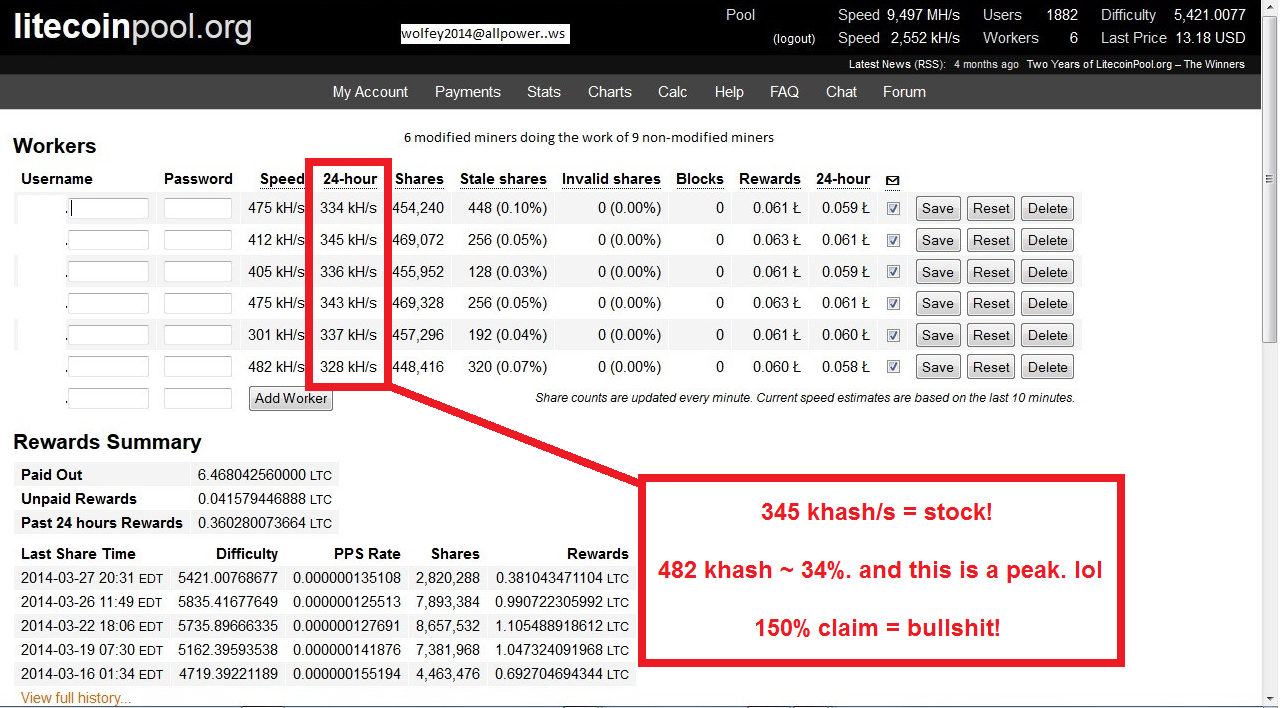Focus password field of 454,240 shares worker

(x=198, y=209)
